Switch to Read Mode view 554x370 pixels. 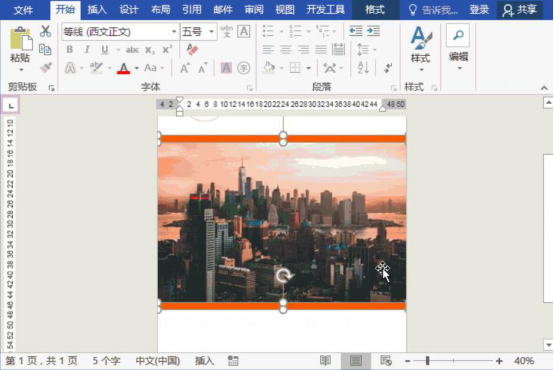point(325,361)
